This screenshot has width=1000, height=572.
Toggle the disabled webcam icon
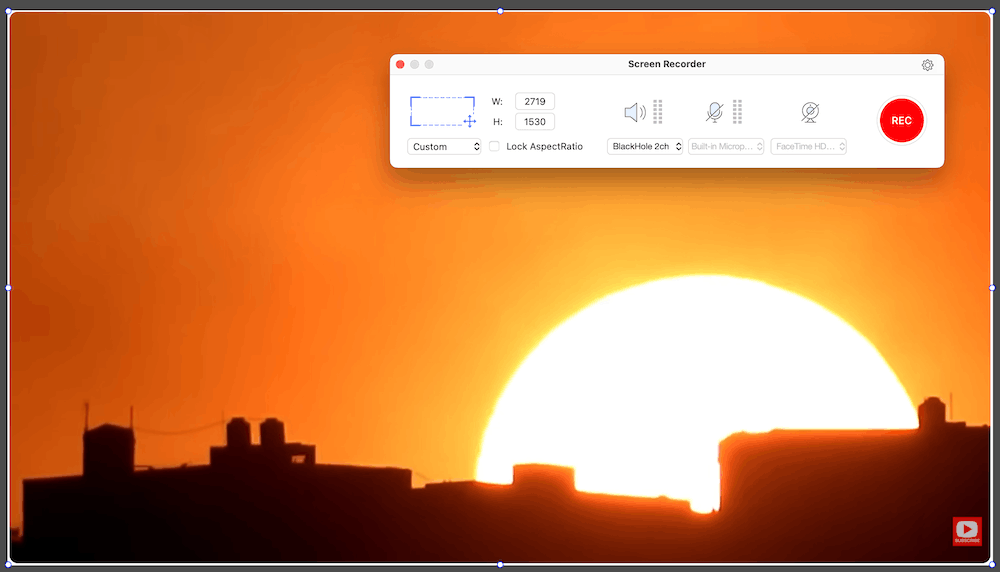pos(810,112)
